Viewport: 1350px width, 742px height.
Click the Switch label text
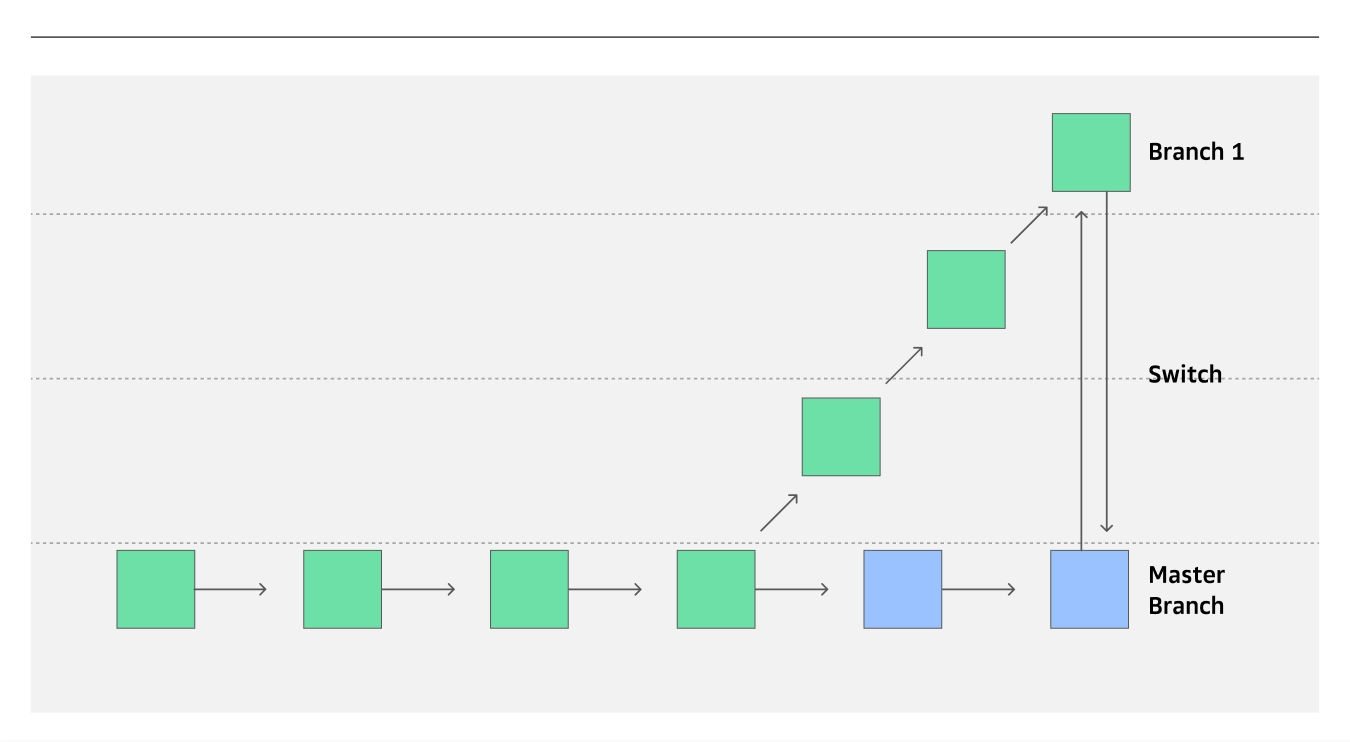coord(1185,374)
